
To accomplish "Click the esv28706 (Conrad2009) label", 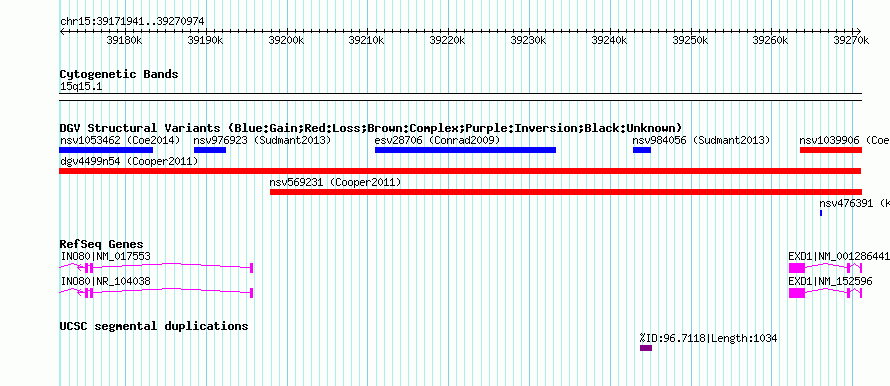I will (438, 140).
